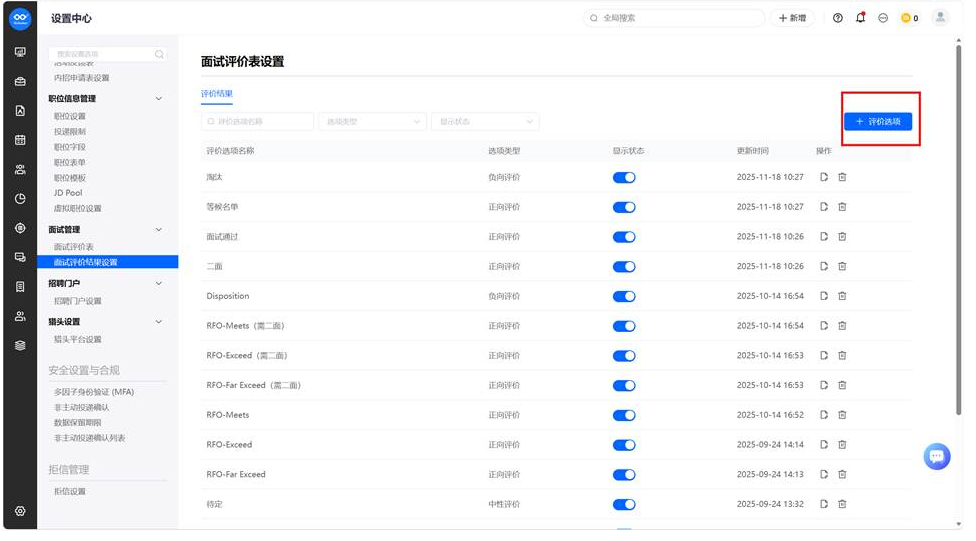
Task: Select the 评价结果 tab
Action: (x=217, y=94)
